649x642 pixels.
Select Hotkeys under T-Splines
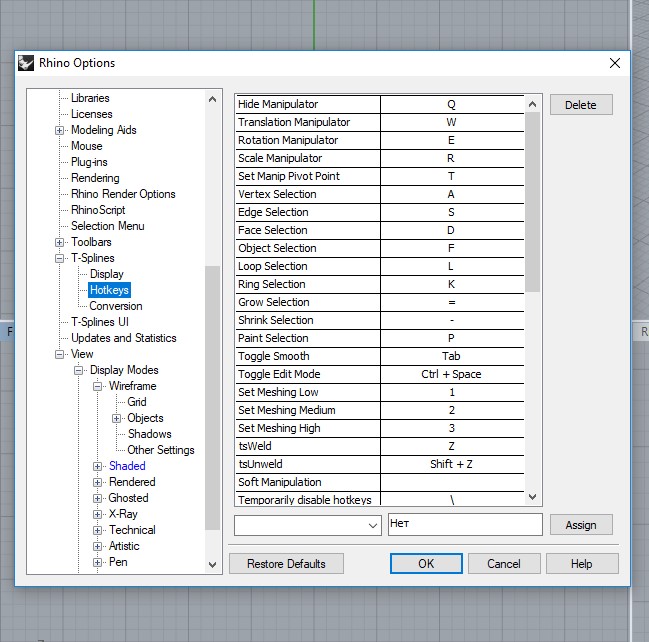(x=109, y=290)
